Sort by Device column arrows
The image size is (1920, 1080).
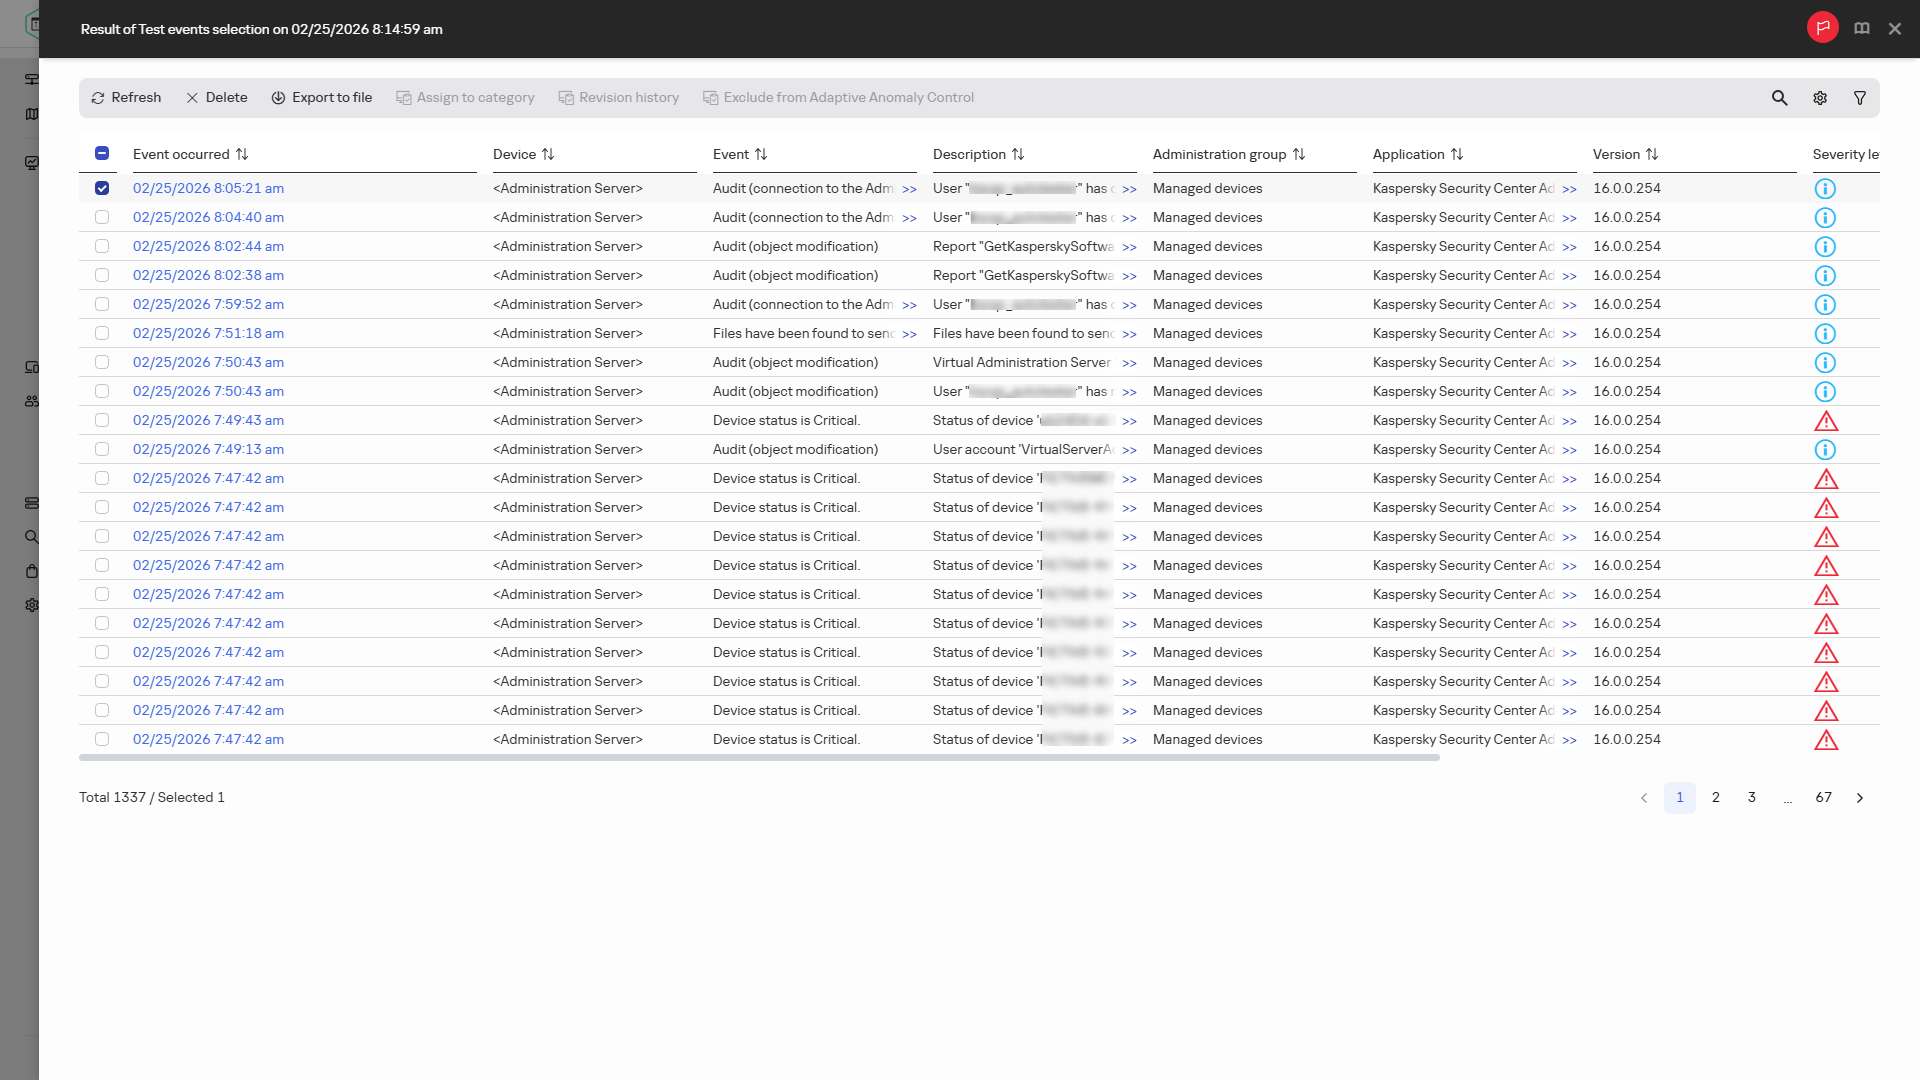[x=548, y=154]
